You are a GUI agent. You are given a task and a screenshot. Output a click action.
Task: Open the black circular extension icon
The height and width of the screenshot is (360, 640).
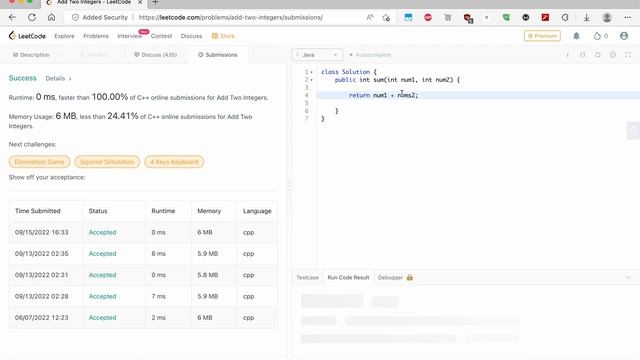526,18
